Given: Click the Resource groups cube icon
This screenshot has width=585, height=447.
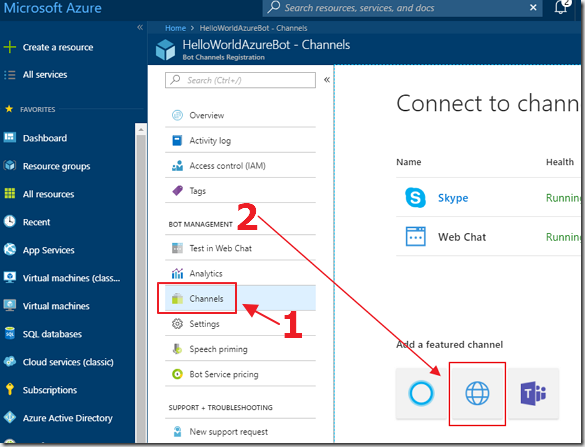Looking at the screenshot, I should pyautogui.click(x=10, y=166).
